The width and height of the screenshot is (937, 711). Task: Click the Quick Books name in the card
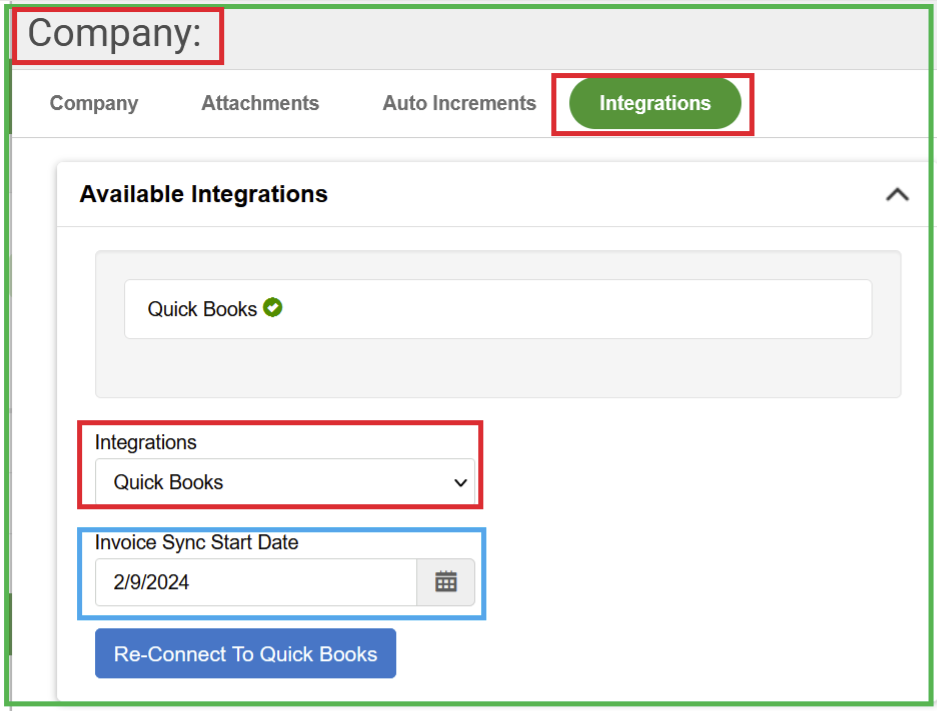(x=202, y=309)
